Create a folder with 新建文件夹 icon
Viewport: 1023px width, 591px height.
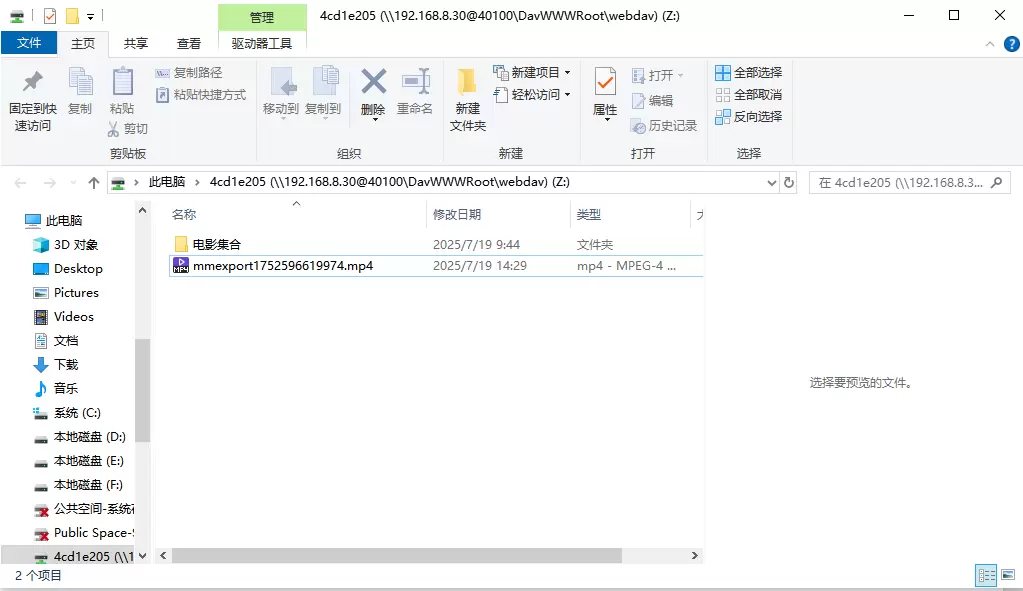click(x=467, y=90)
